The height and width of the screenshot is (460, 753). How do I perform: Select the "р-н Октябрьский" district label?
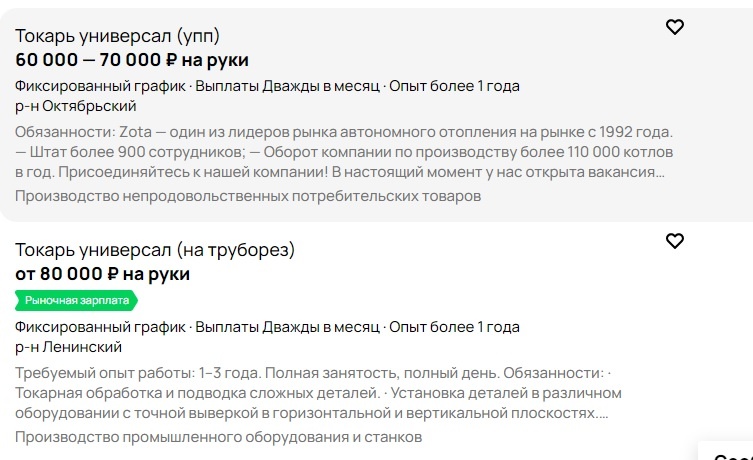(76, 106)
